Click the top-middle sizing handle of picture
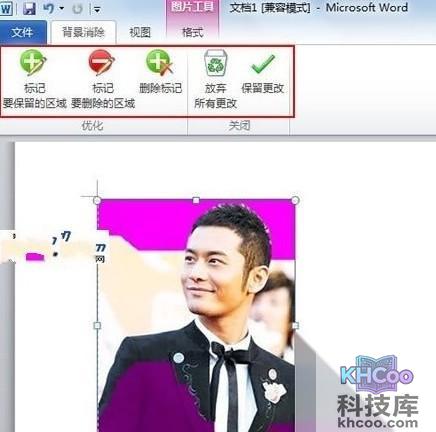 tap(196, 200)
